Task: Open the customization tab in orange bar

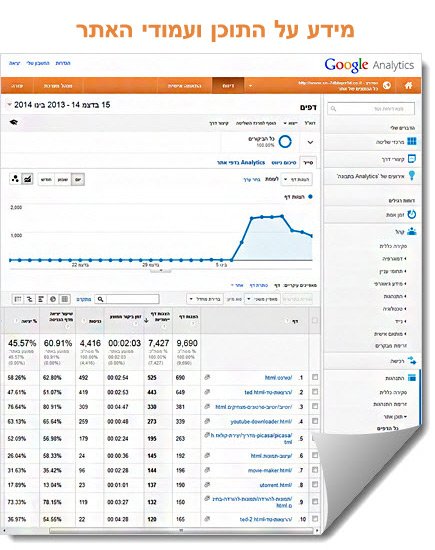Action: [184, 86]
